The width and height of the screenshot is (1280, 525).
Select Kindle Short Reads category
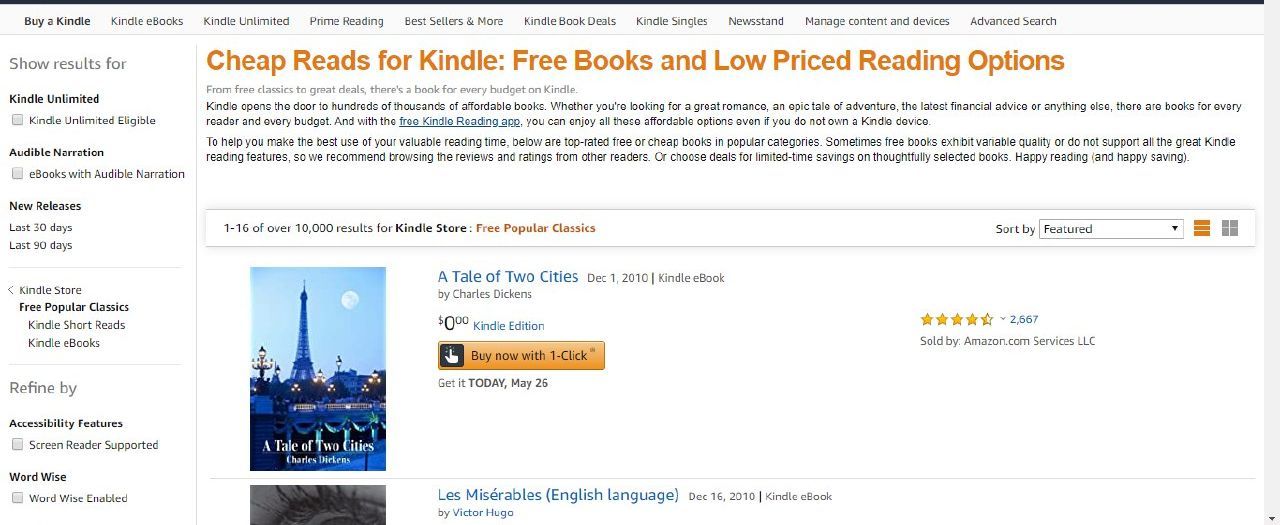pos(77,325)
